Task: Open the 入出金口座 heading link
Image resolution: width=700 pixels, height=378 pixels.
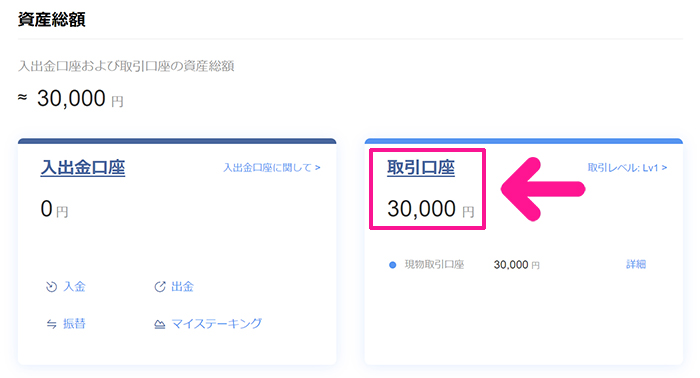Action: pyautogui.click(x=83, y=168)
